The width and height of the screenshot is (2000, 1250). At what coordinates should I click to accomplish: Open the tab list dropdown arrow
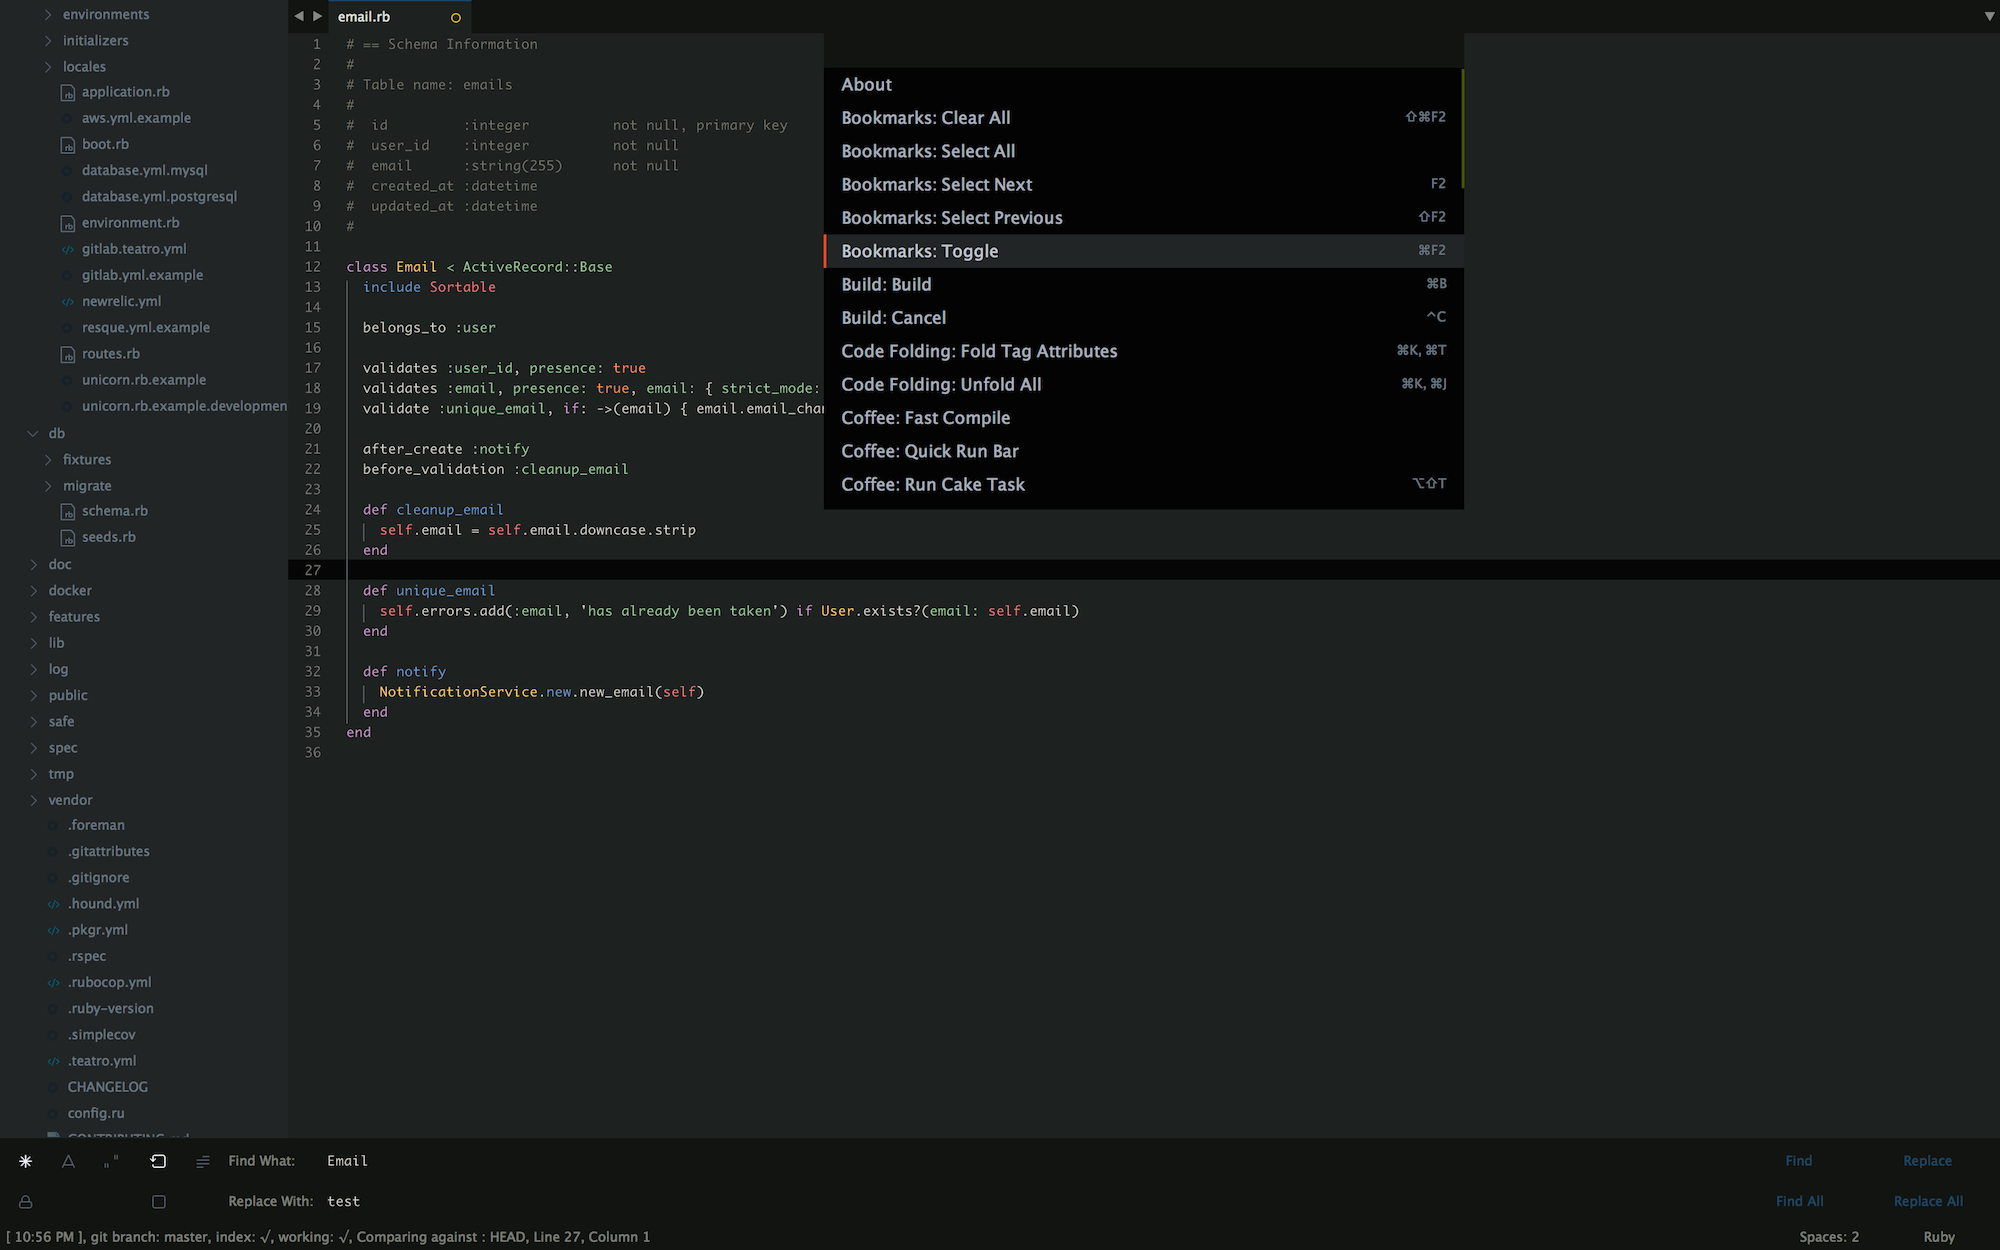point(1989,16)
